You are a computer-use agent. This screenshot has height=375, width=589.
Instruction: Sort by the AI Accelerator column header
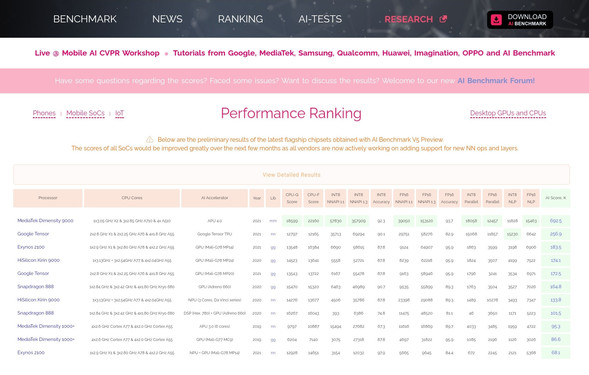214,198
